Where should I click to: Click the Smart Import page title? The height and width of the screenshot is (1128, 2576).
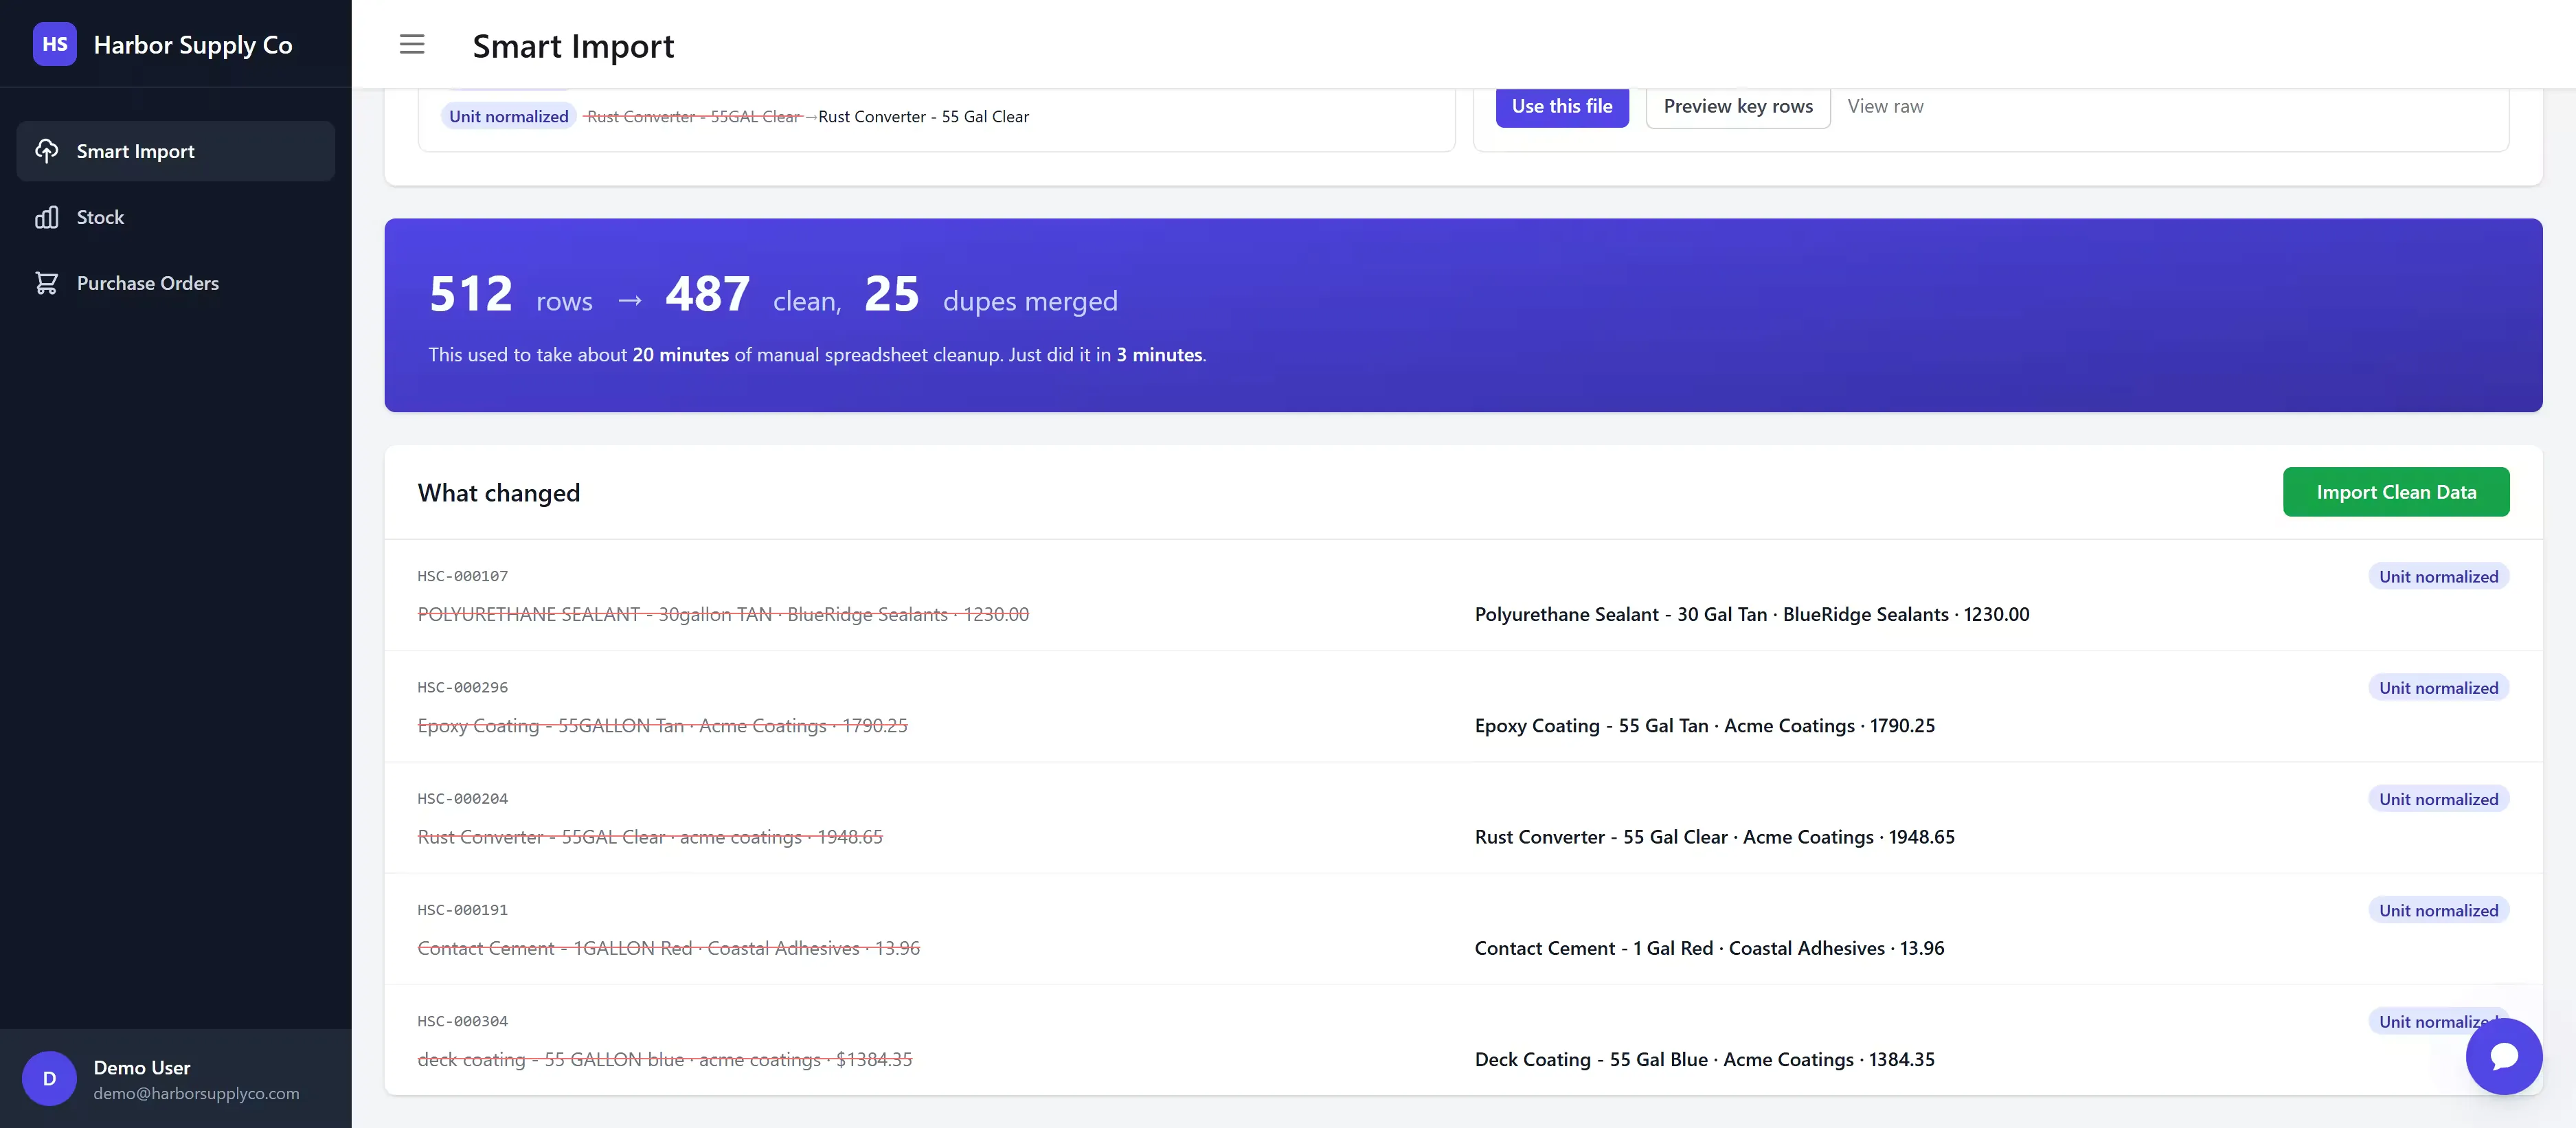pyautogui.click(x=573, y=46)
